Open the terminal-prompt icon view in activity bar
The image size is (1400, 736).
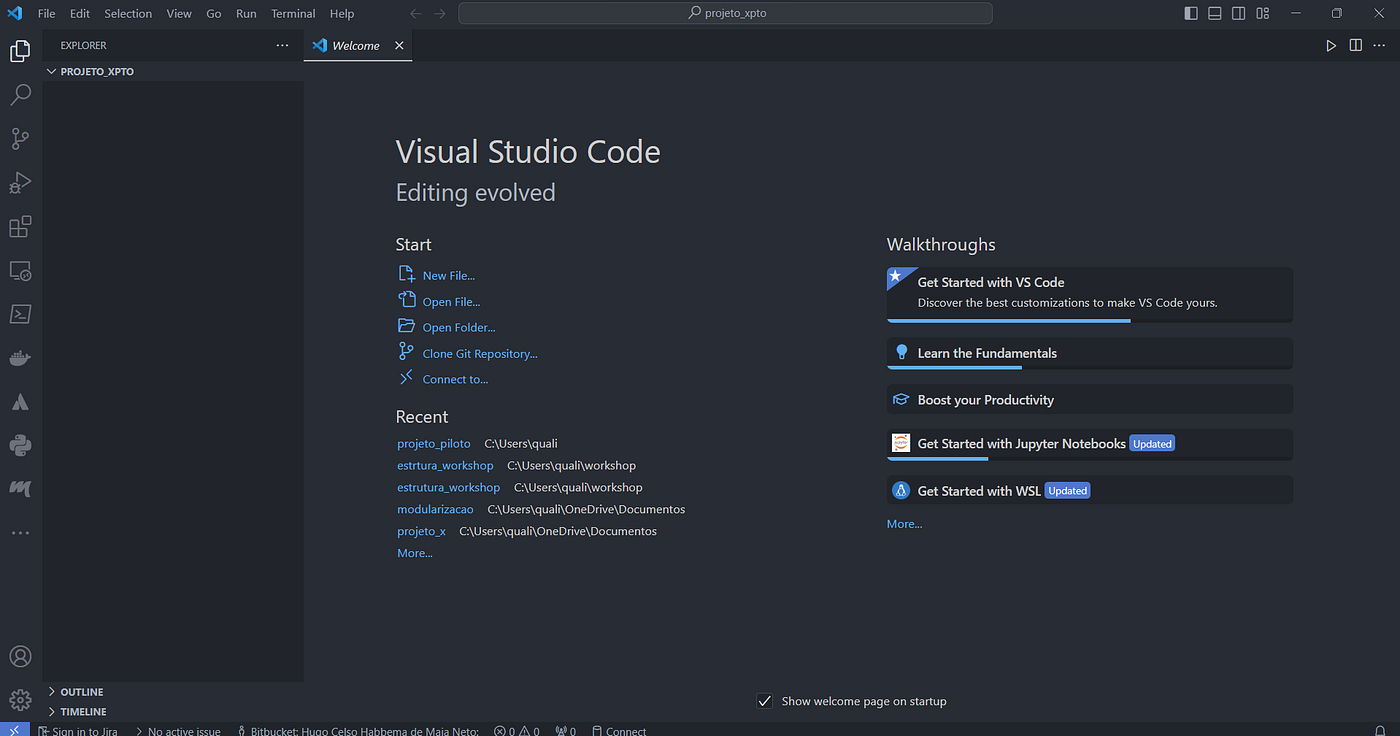tap(20, 314)
